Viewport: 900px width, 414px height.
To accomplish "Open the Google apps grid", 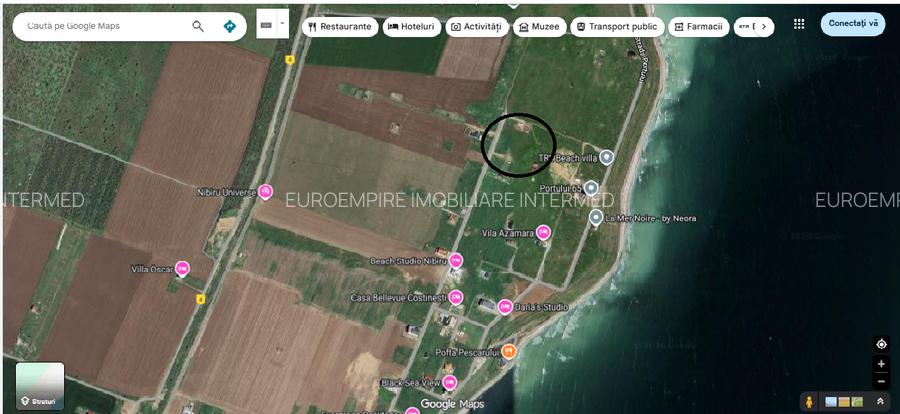I will pyautogui.click(x=798, y=24).
